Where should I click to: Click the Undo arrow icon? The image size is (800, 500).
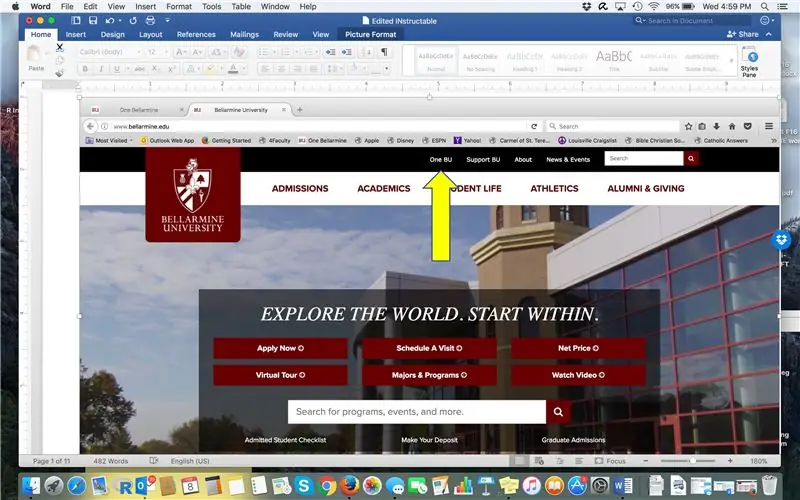tap(110, 20)
